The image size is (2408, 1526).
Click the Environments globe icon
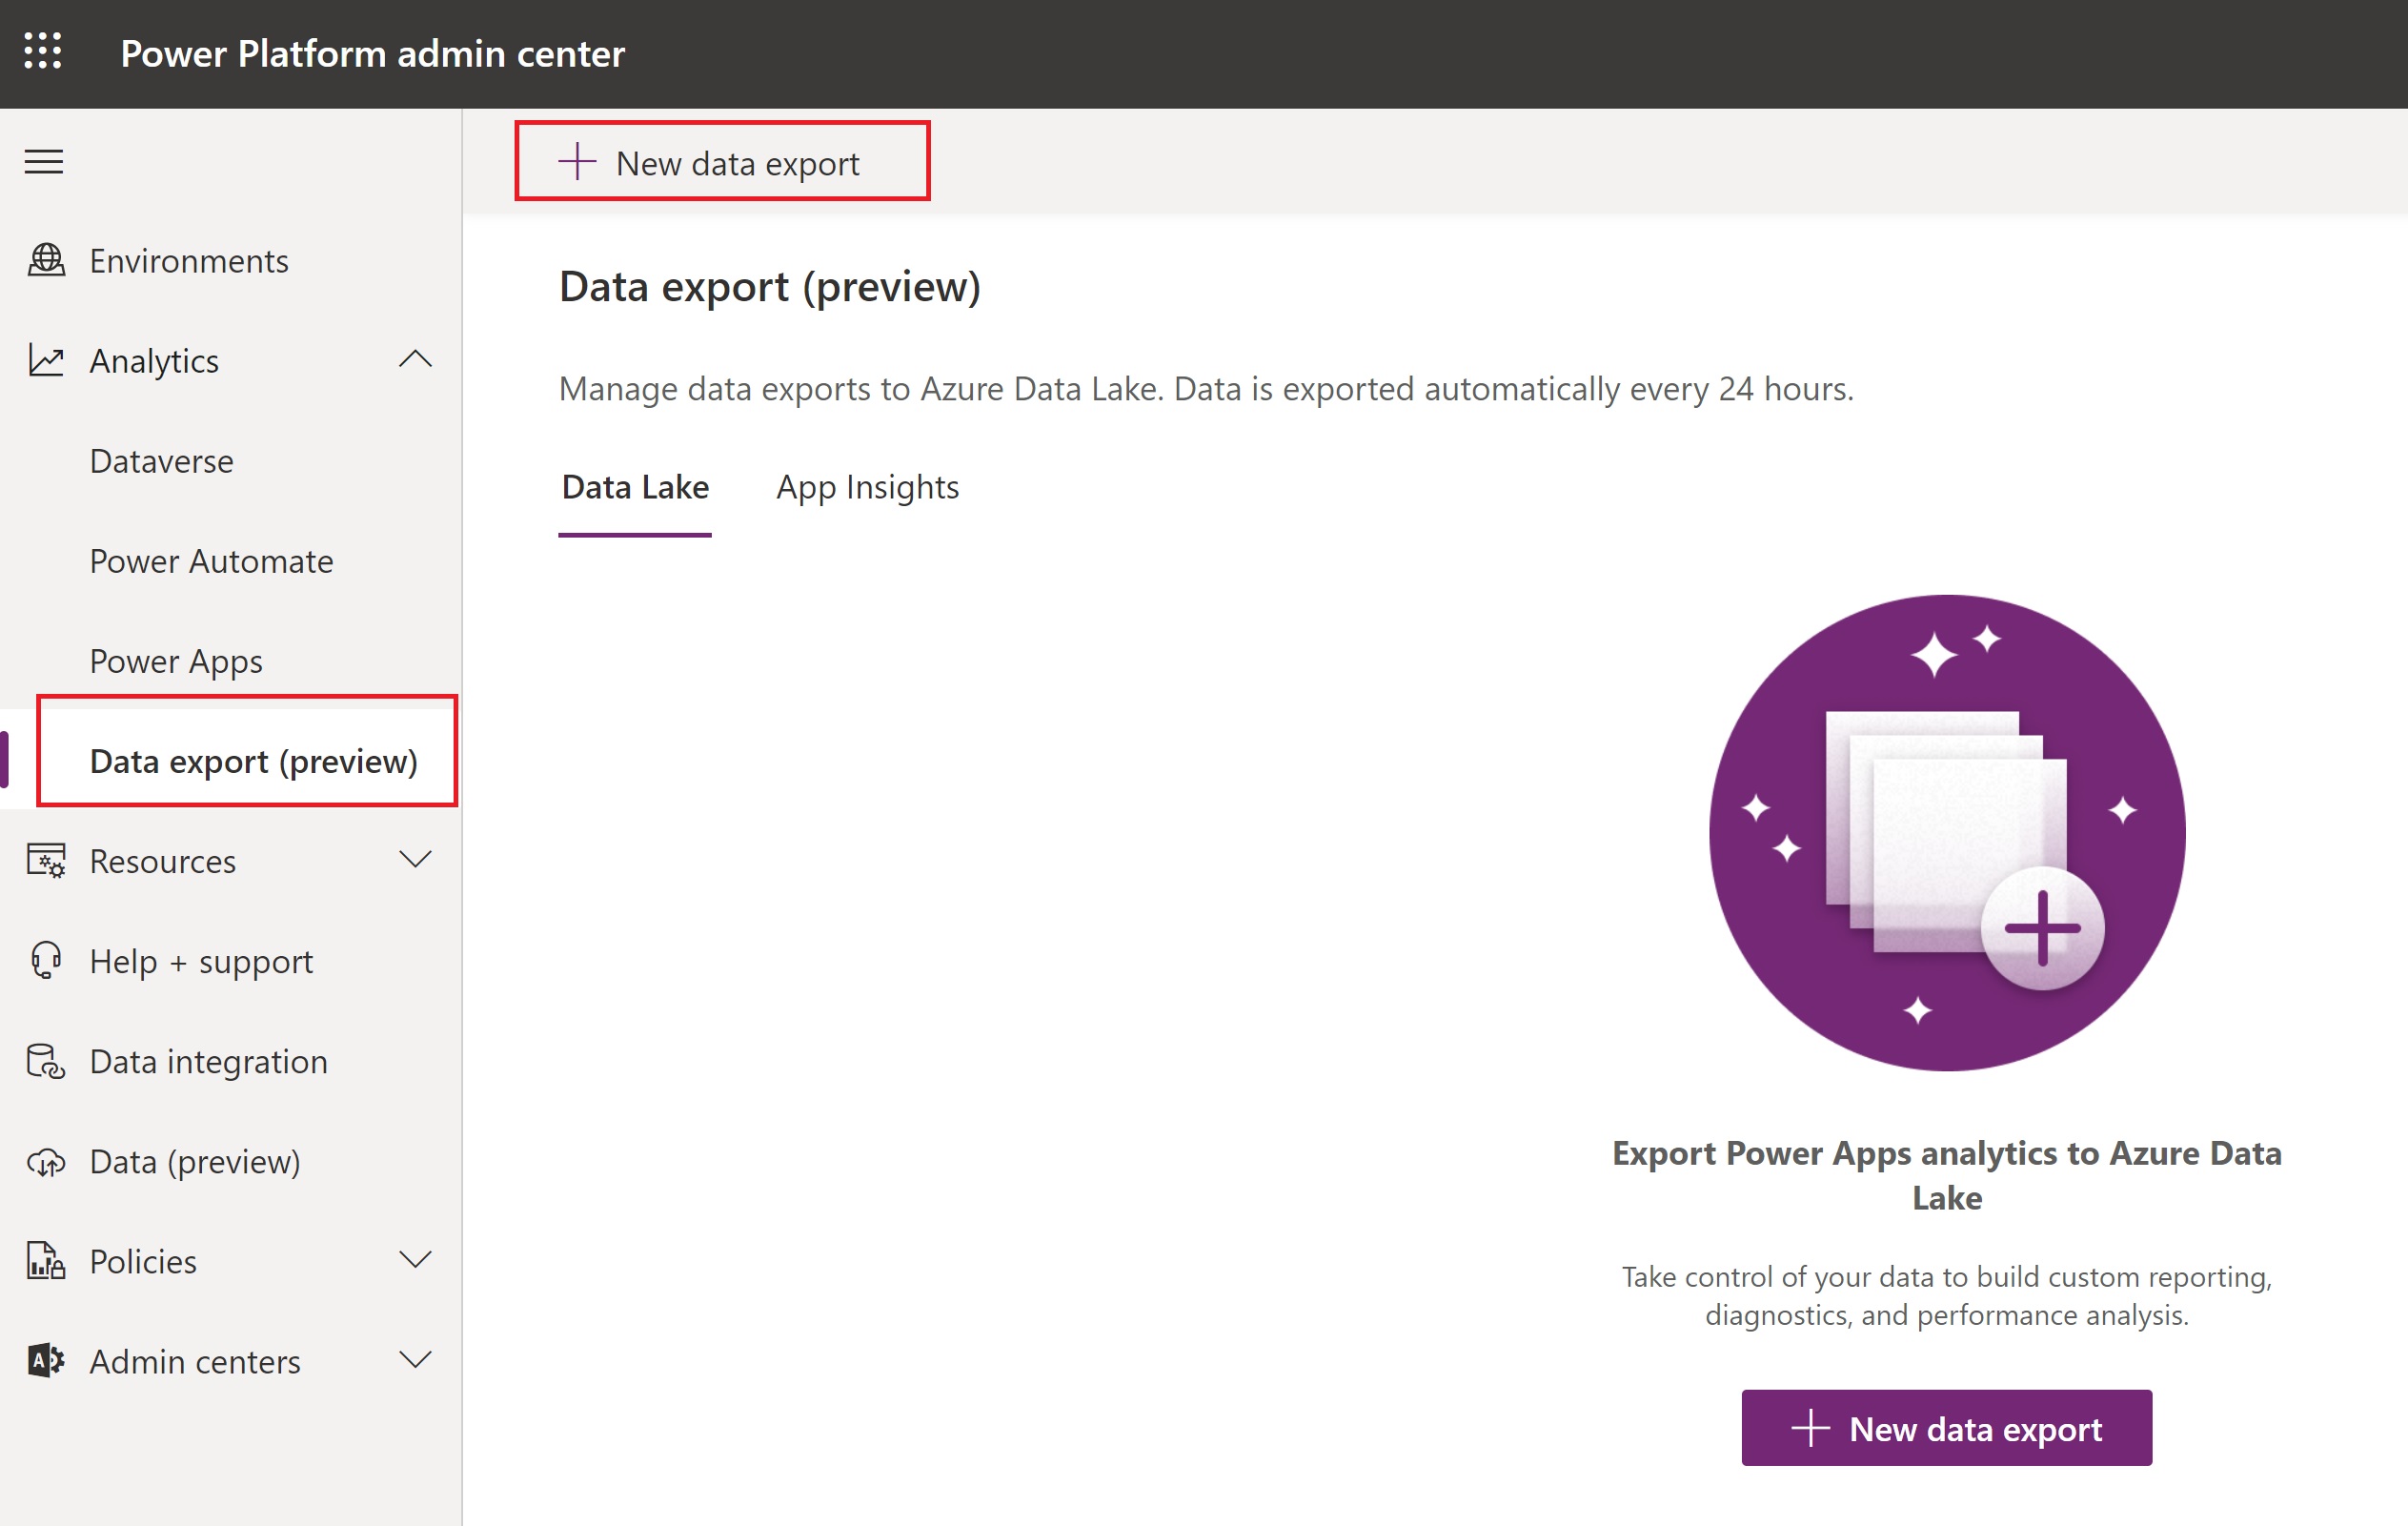pos(46,260)
